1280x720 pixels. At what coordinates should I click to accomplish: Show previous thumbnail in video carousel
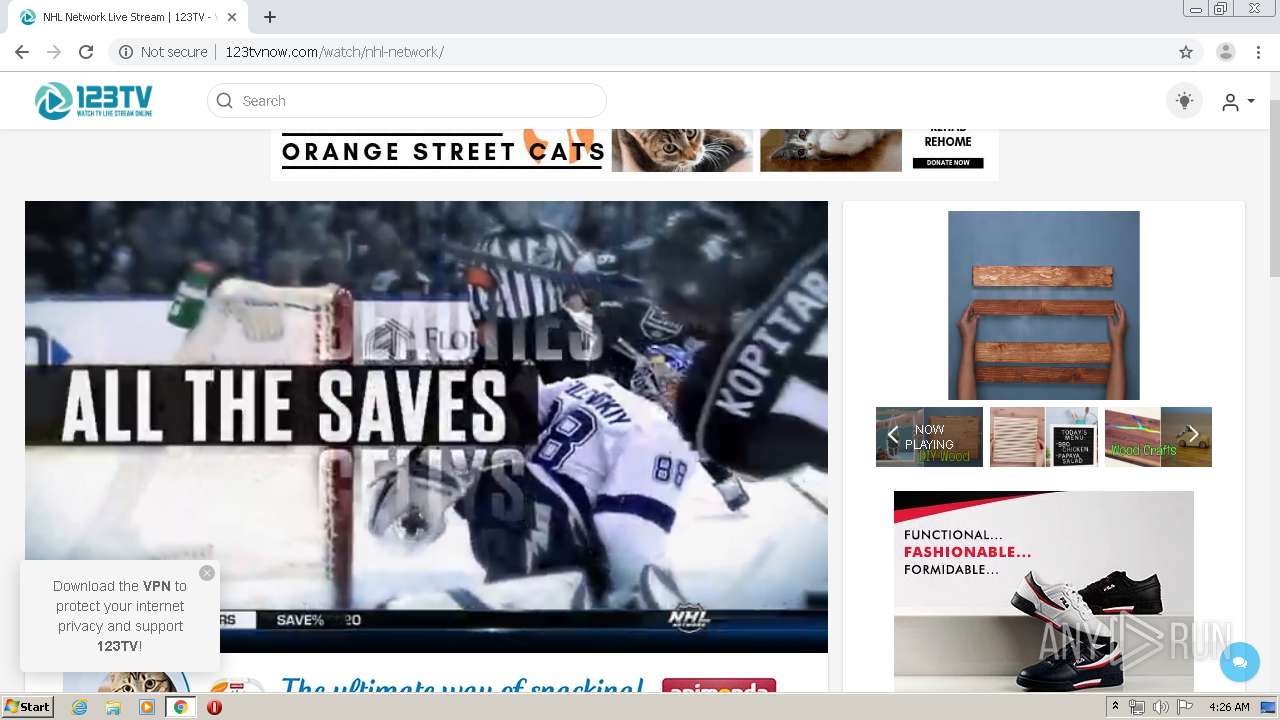(x=893, y=435)
